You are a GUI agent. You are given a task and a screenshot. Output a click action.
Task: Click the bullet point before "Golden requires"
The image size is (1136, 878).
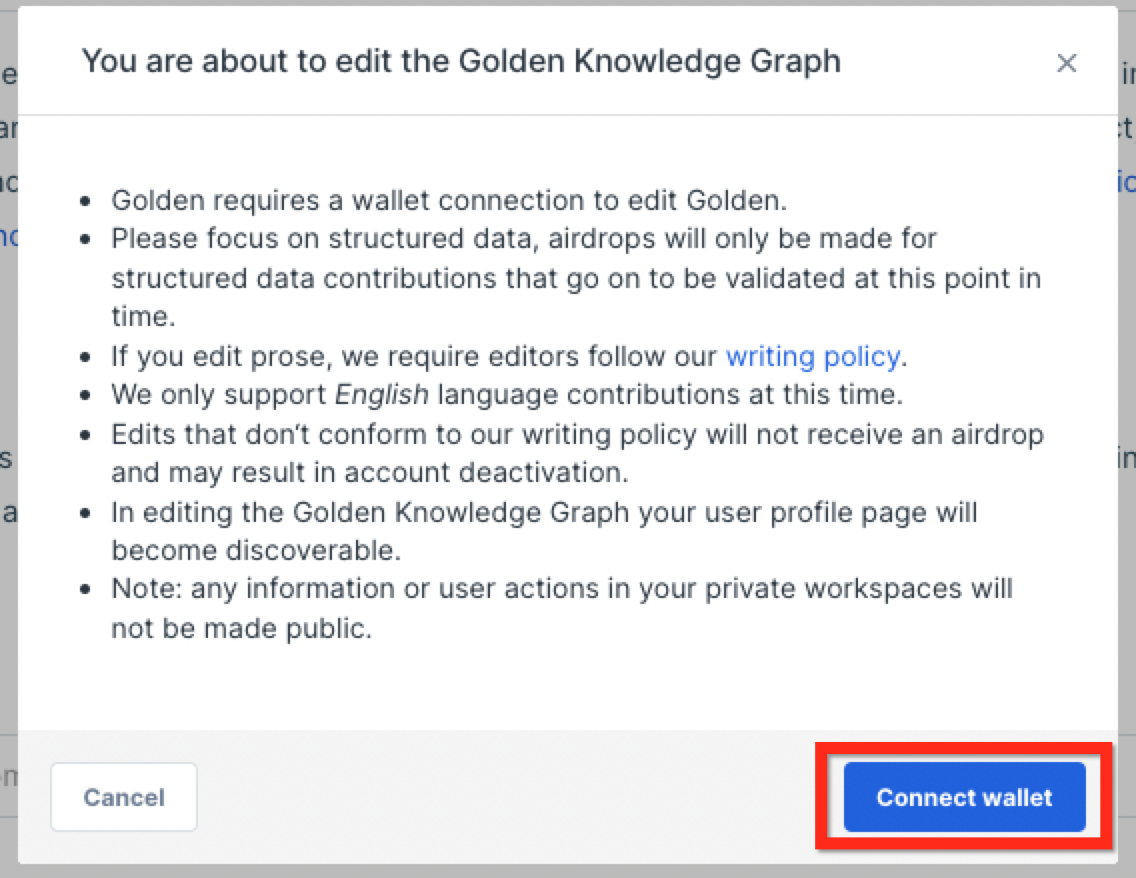click(88, 201)
